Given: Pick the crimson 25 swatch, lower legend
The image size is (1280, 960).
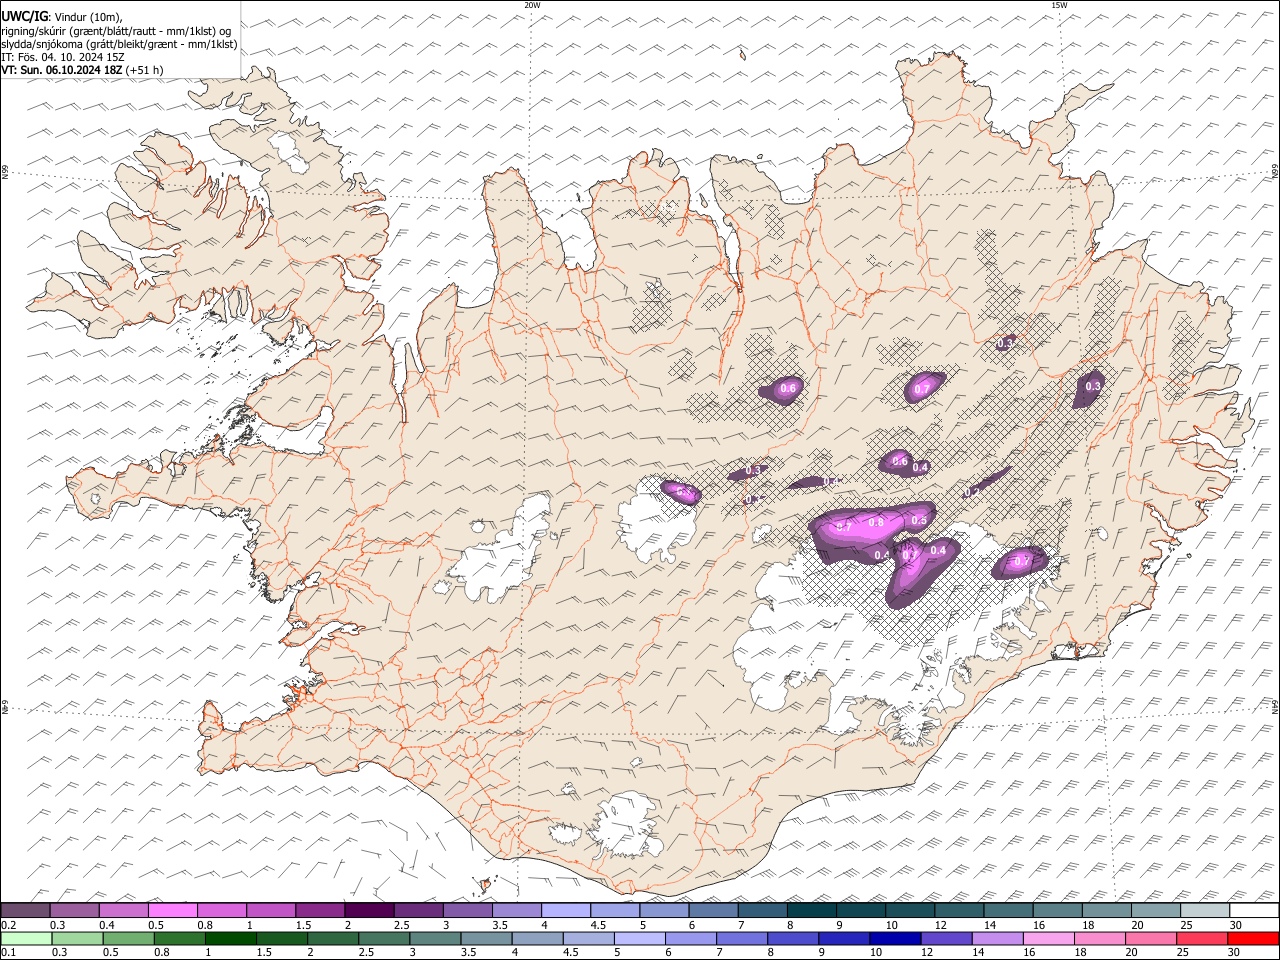Looking at the screenshot, I should click(x=1202, y=938).
